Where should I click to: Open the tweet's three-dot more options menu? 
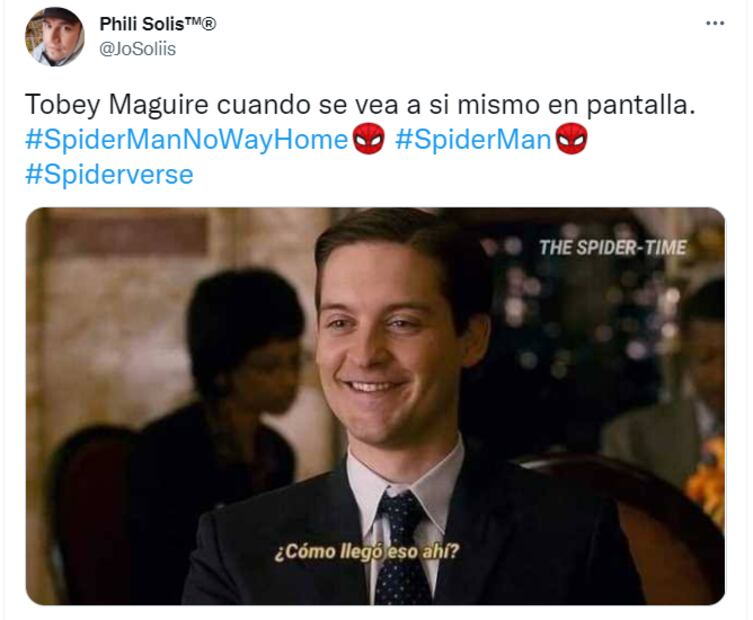click(715, 23)
